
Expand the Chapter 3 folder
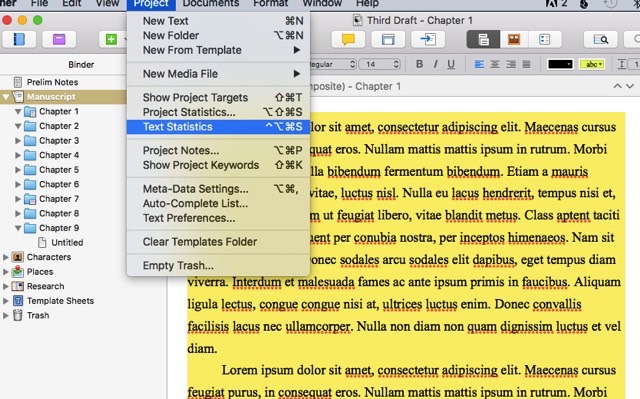pos(18,141)
